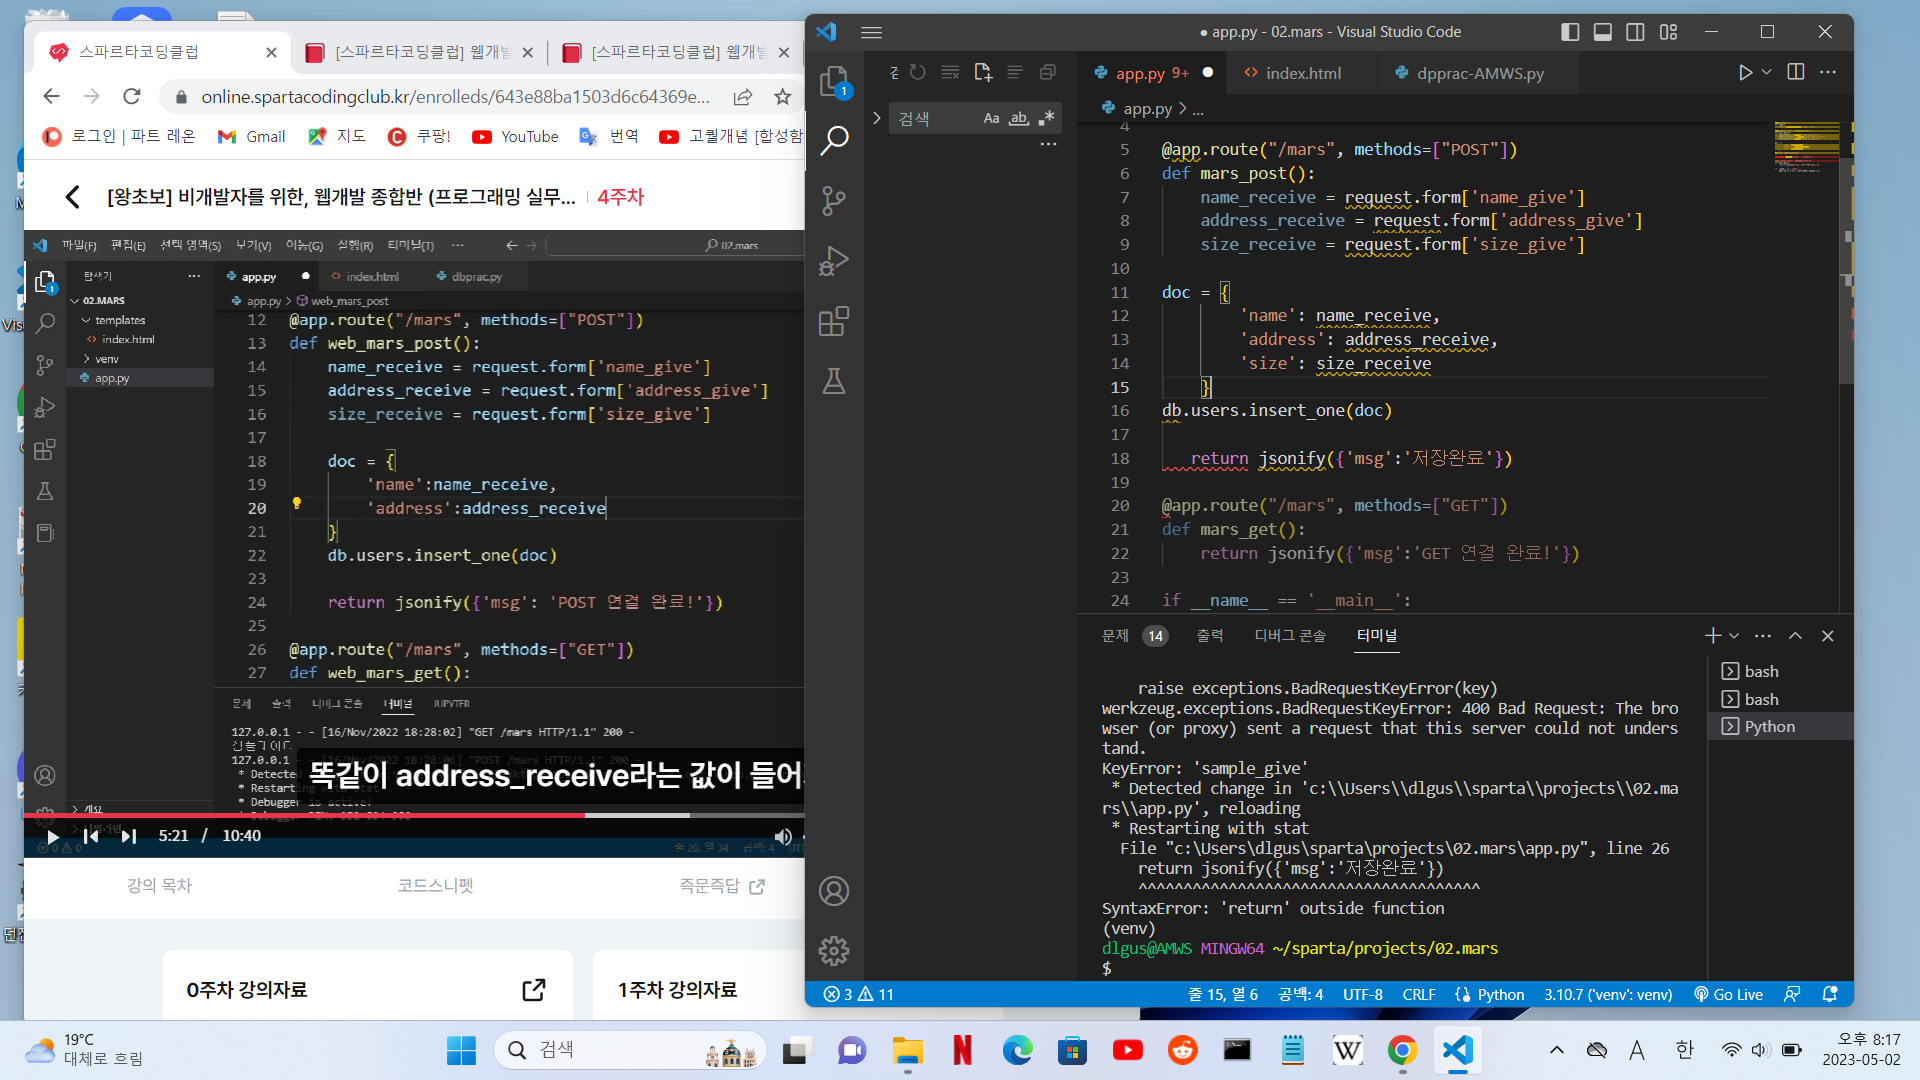
Task: Open the VS Code hamburger application menu
Action: point(871,32)
